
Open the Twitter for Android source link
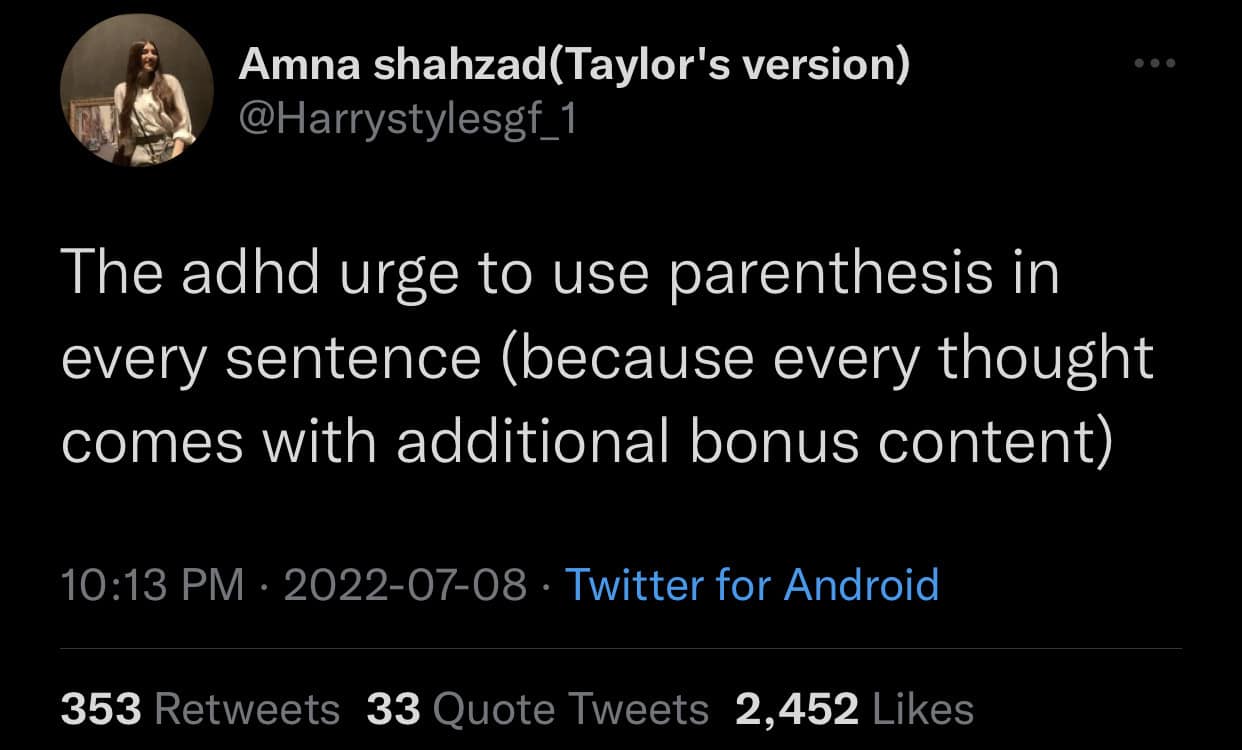pos(752,584)
